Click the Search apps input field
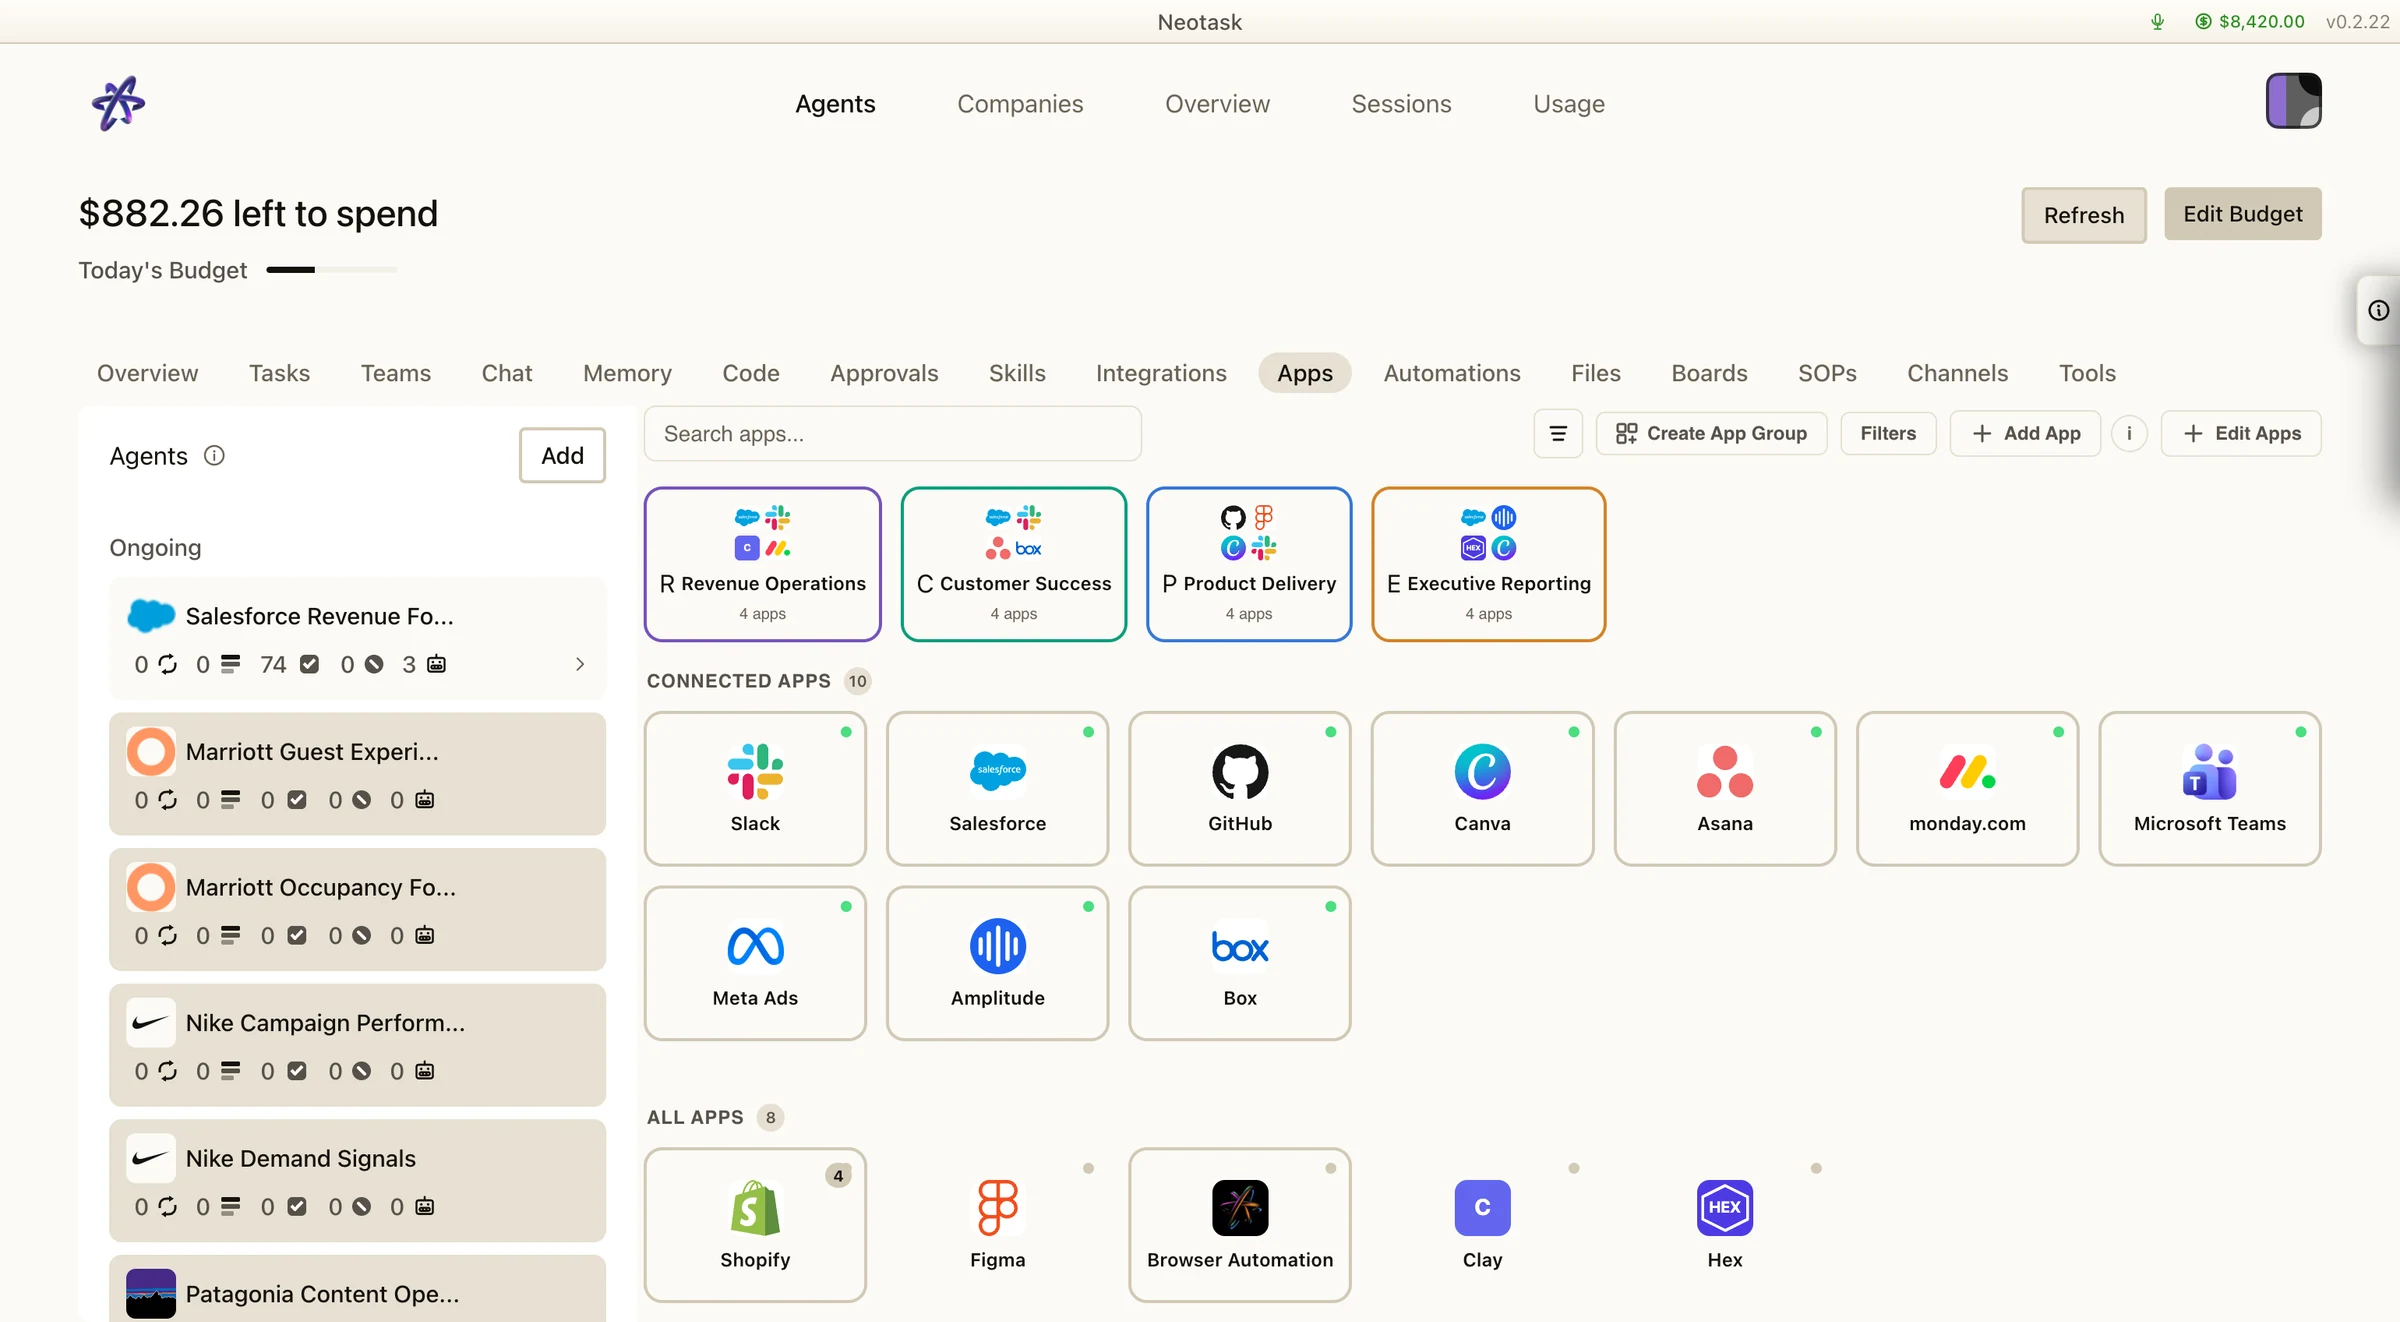 pos(893,434)
